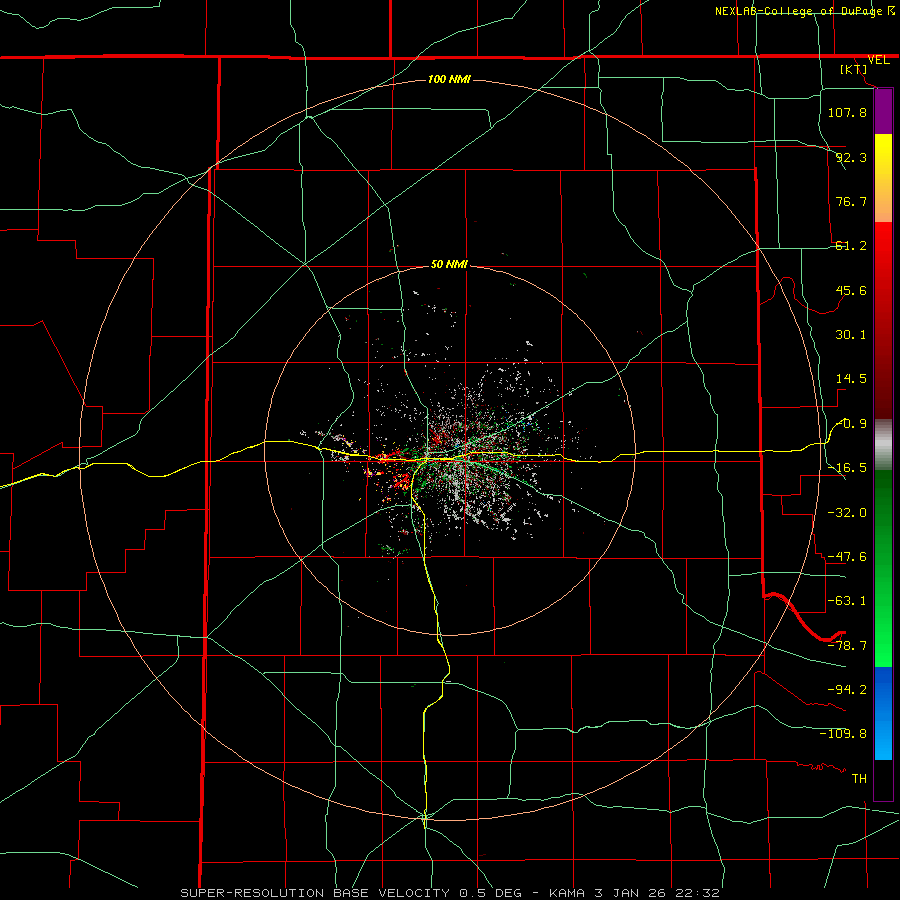900x900 pixels.
Task: Click the 61.2 velocity scale value
Action: (x=851, y=246)
